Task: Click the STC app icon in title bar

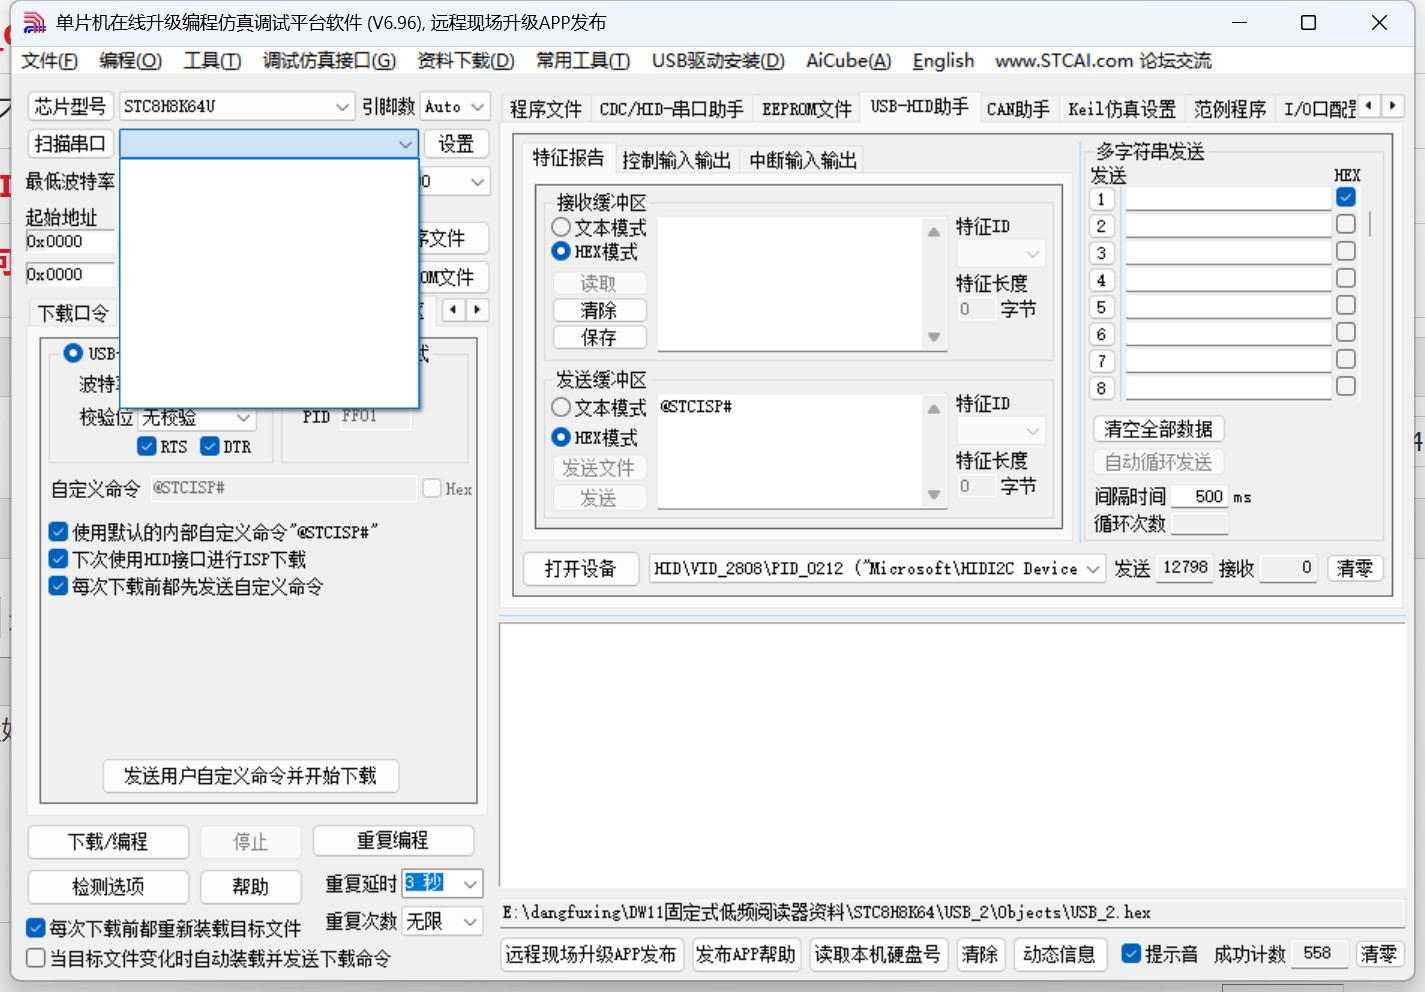Action: tap(34, 23)
